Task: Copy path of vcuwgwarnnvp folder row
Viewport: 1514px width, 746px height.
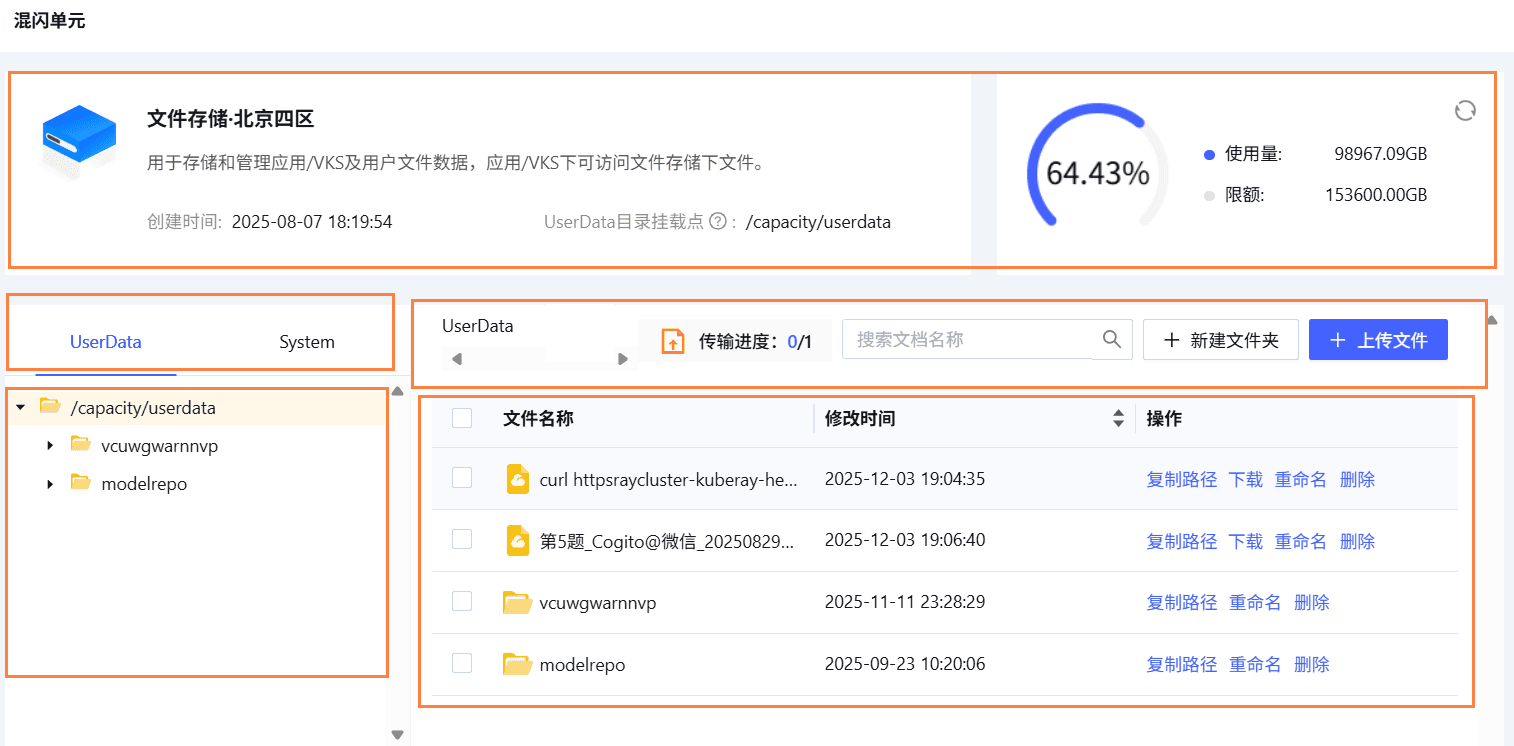Action: (x=1182, y=603)
